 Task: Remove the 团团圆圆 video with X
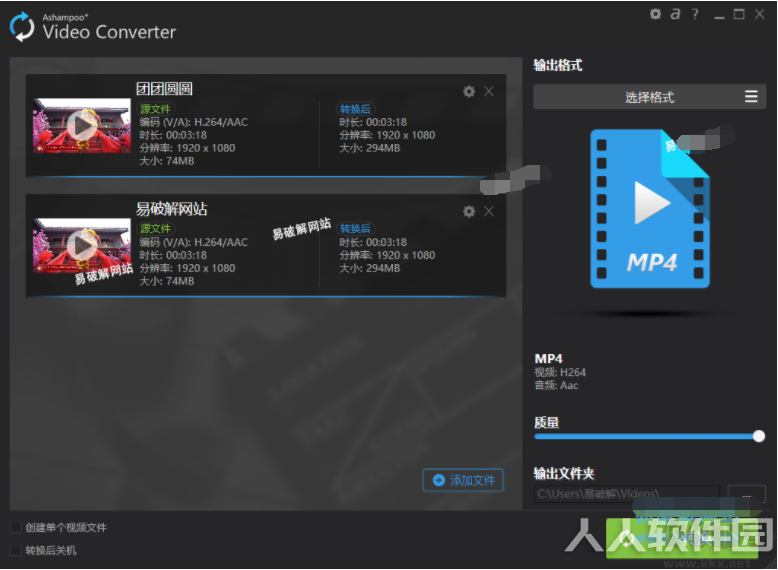489,91
